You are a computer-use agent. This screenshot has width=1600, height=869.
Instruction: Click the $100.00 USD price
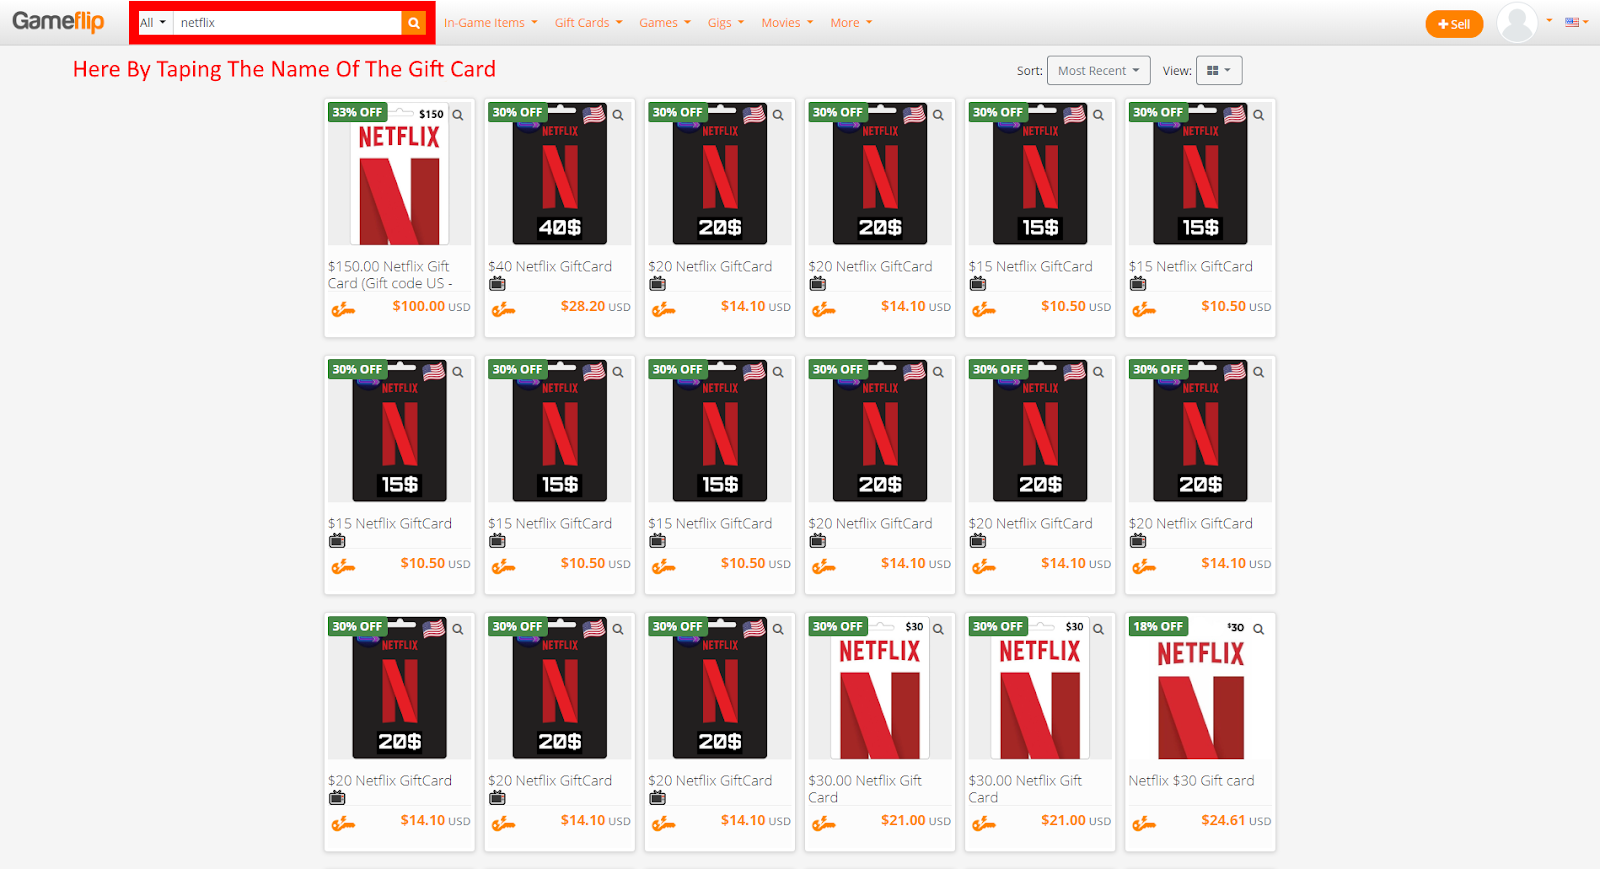click(431, 307)
